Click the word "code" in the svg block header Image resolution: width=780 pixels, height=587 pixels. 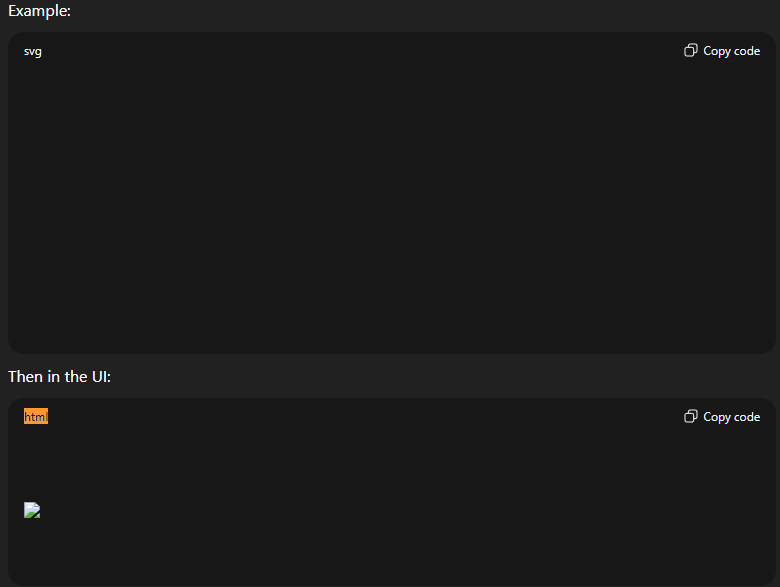(747, 51)
